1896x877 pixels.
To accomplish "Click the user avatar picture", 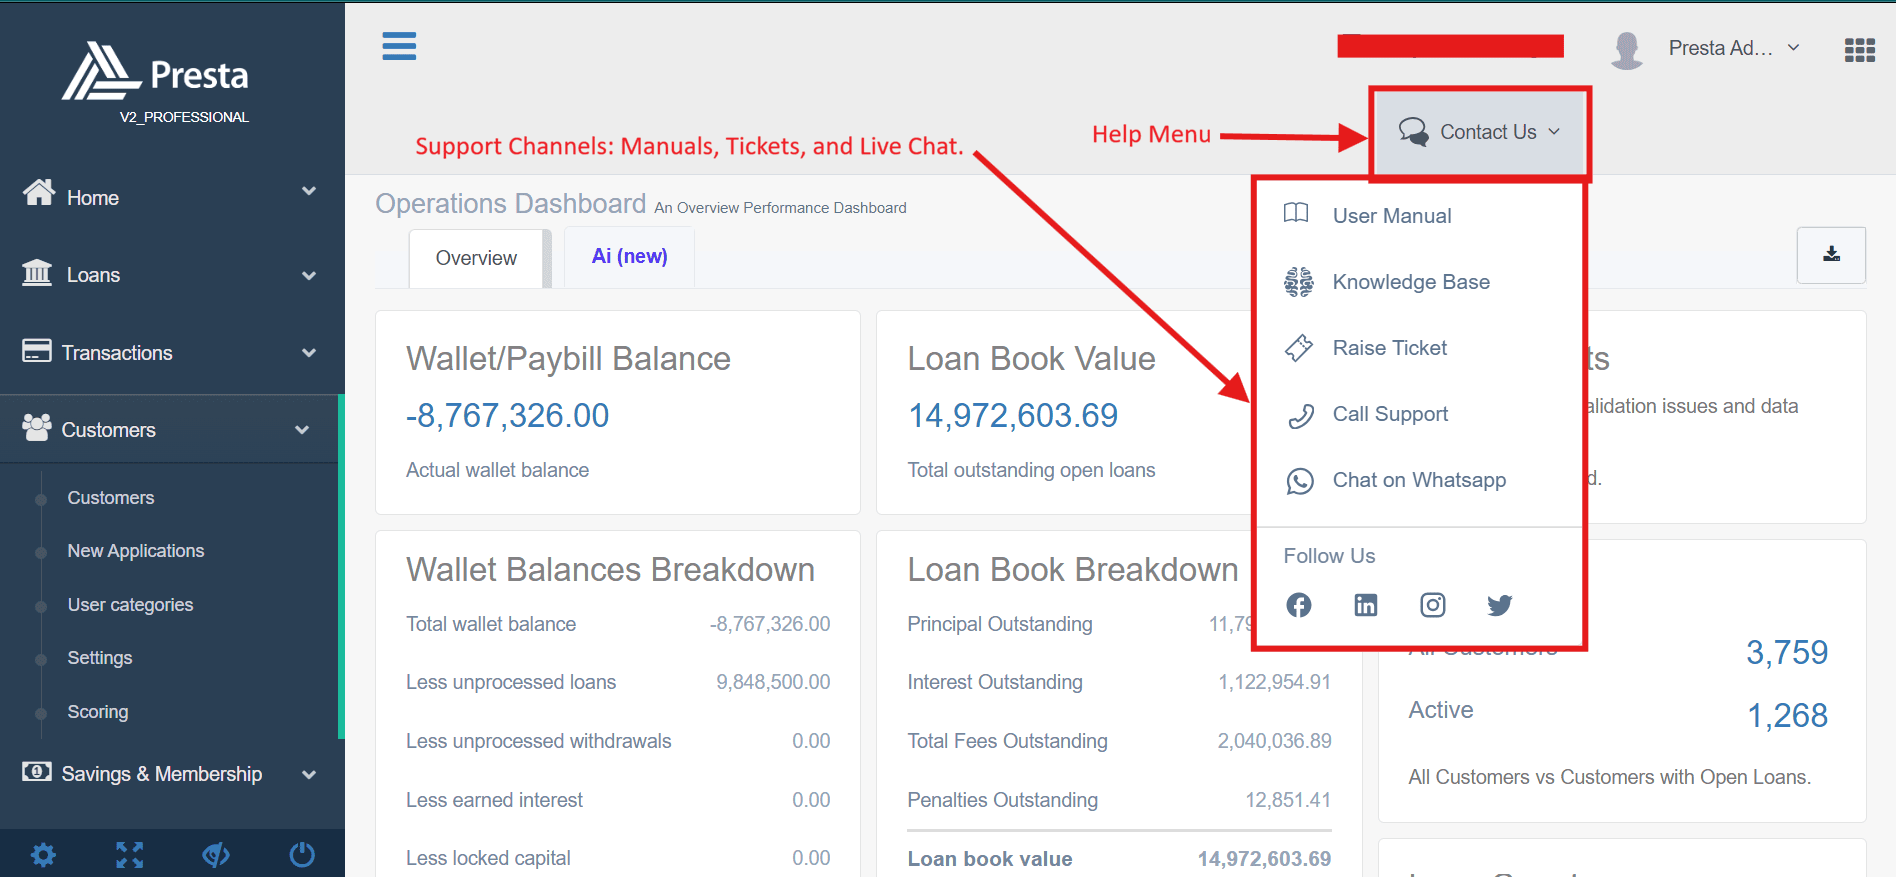I will [1627, 49].
